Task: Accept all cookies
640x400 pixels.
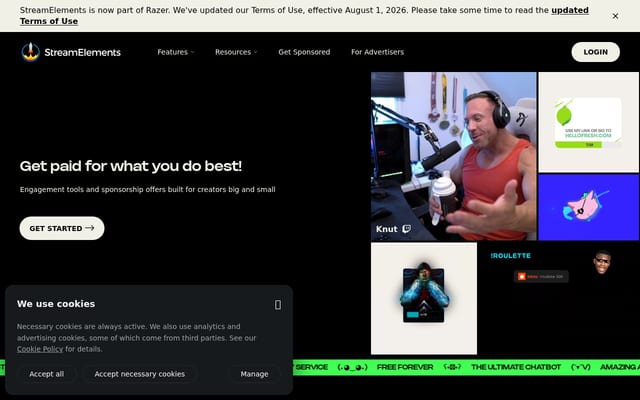Action: click(x=47, y=374)
